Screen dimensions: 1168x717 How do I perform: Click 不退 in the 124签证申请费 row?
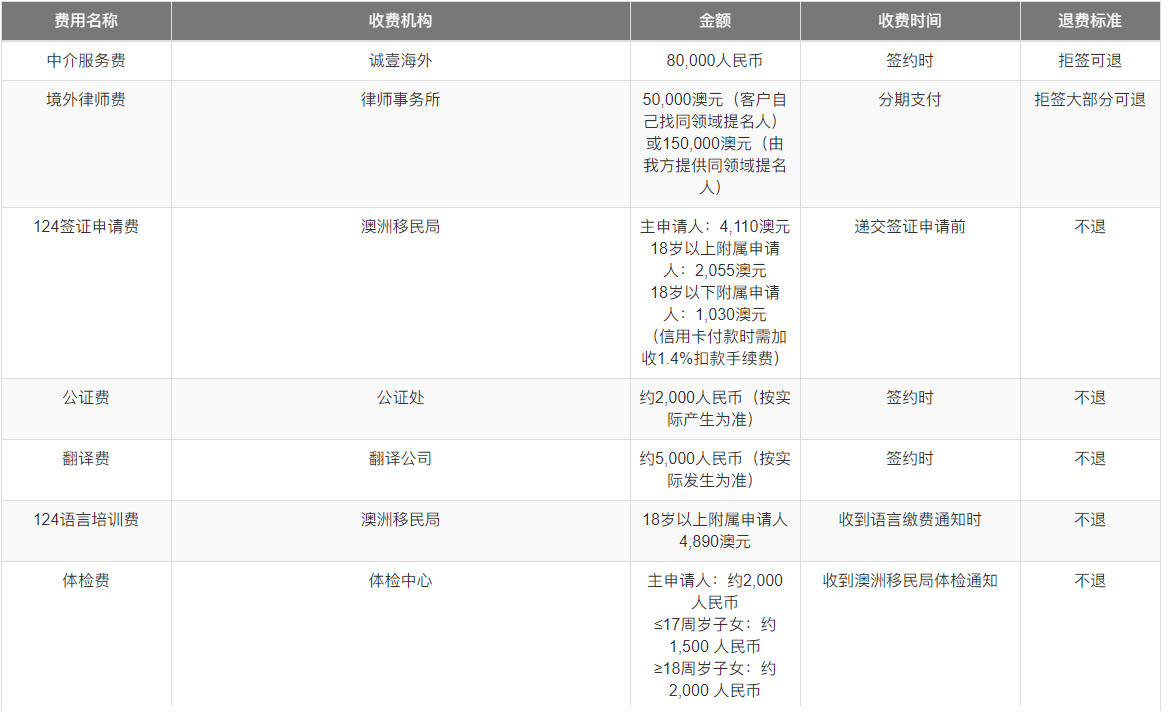click(x=1090, y=293)
